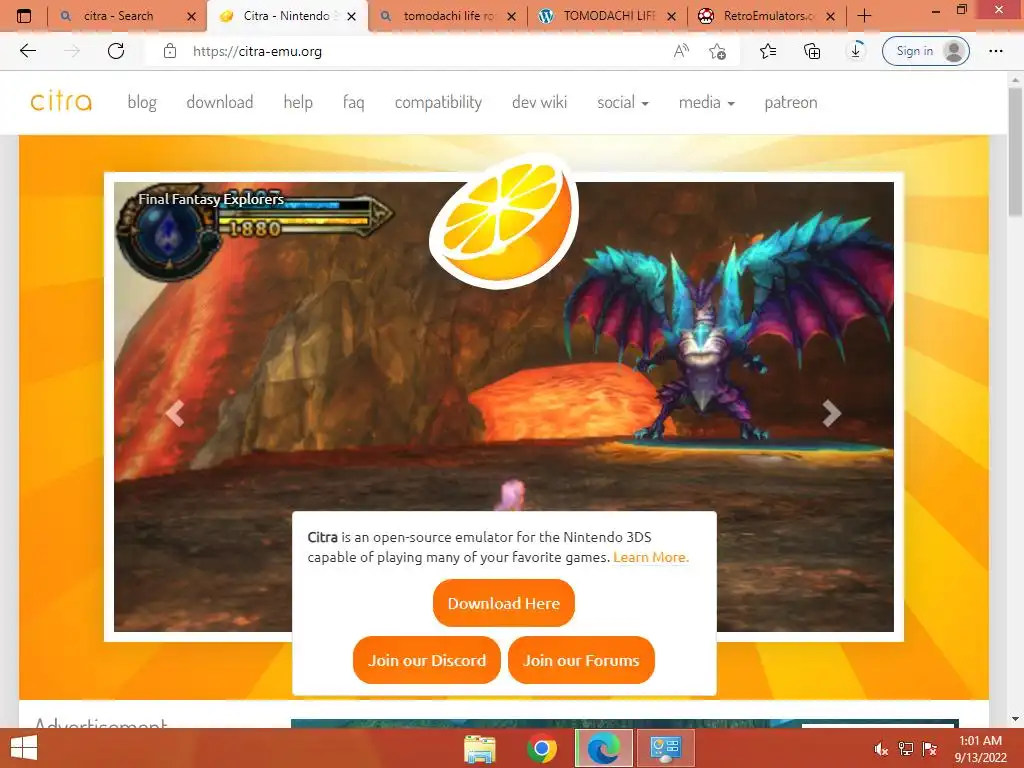Image resolution: width=1024 pixels, height=768 pixels.
Task: Click the Sign in button
Action: tap(925, 51)
